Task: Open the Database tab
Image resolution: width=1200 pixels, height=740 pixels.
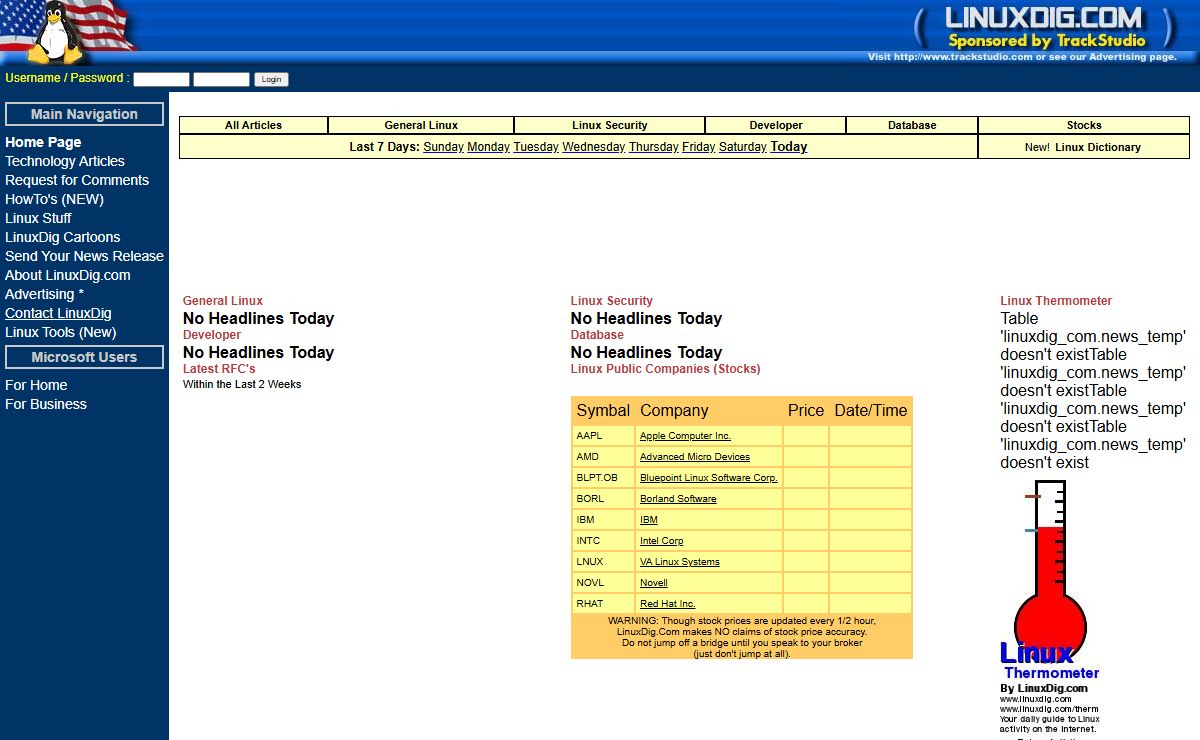Action: 912,125
